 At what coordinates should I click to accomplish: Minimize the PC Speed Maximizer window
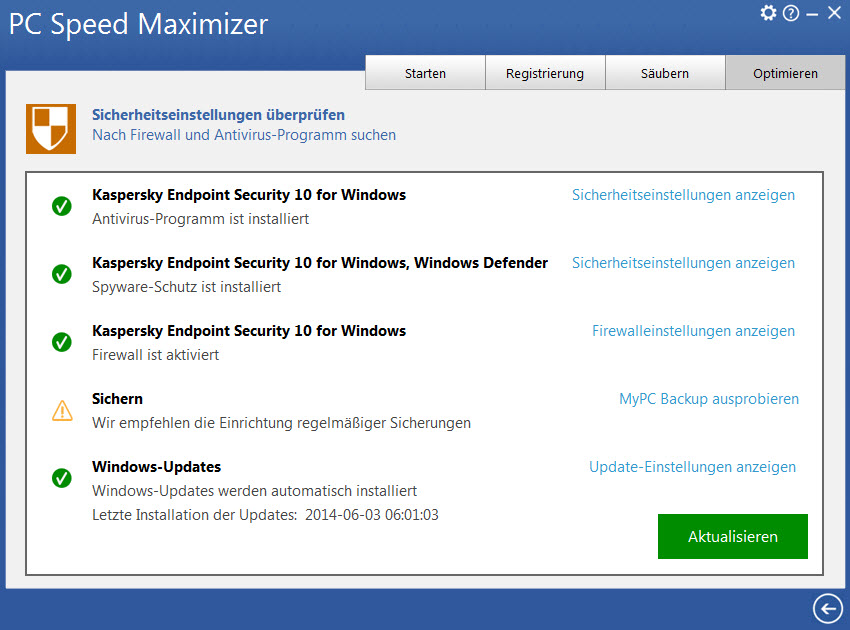(812, 14)
